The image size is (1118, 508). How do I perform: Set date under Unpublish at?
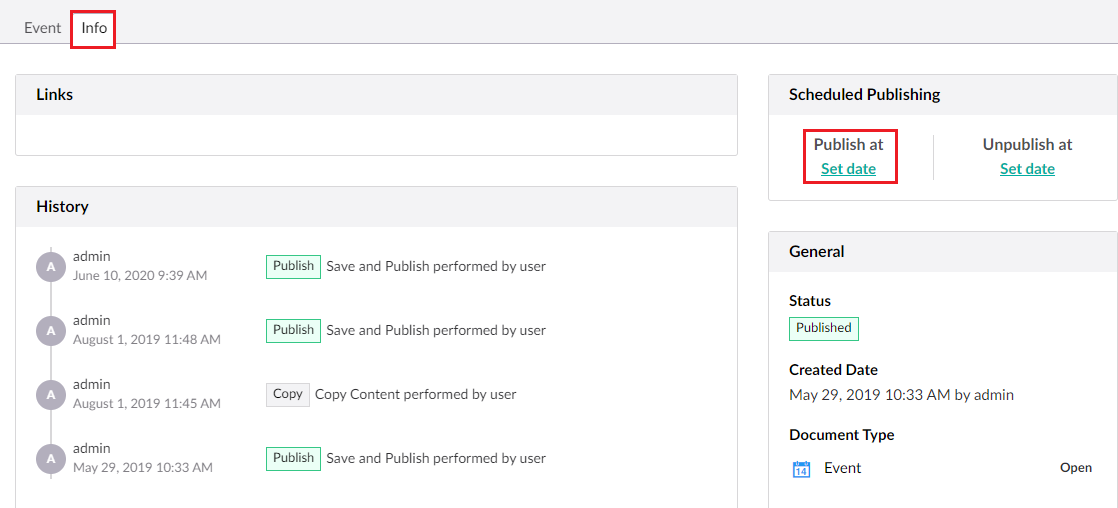tap(1027, 169)
